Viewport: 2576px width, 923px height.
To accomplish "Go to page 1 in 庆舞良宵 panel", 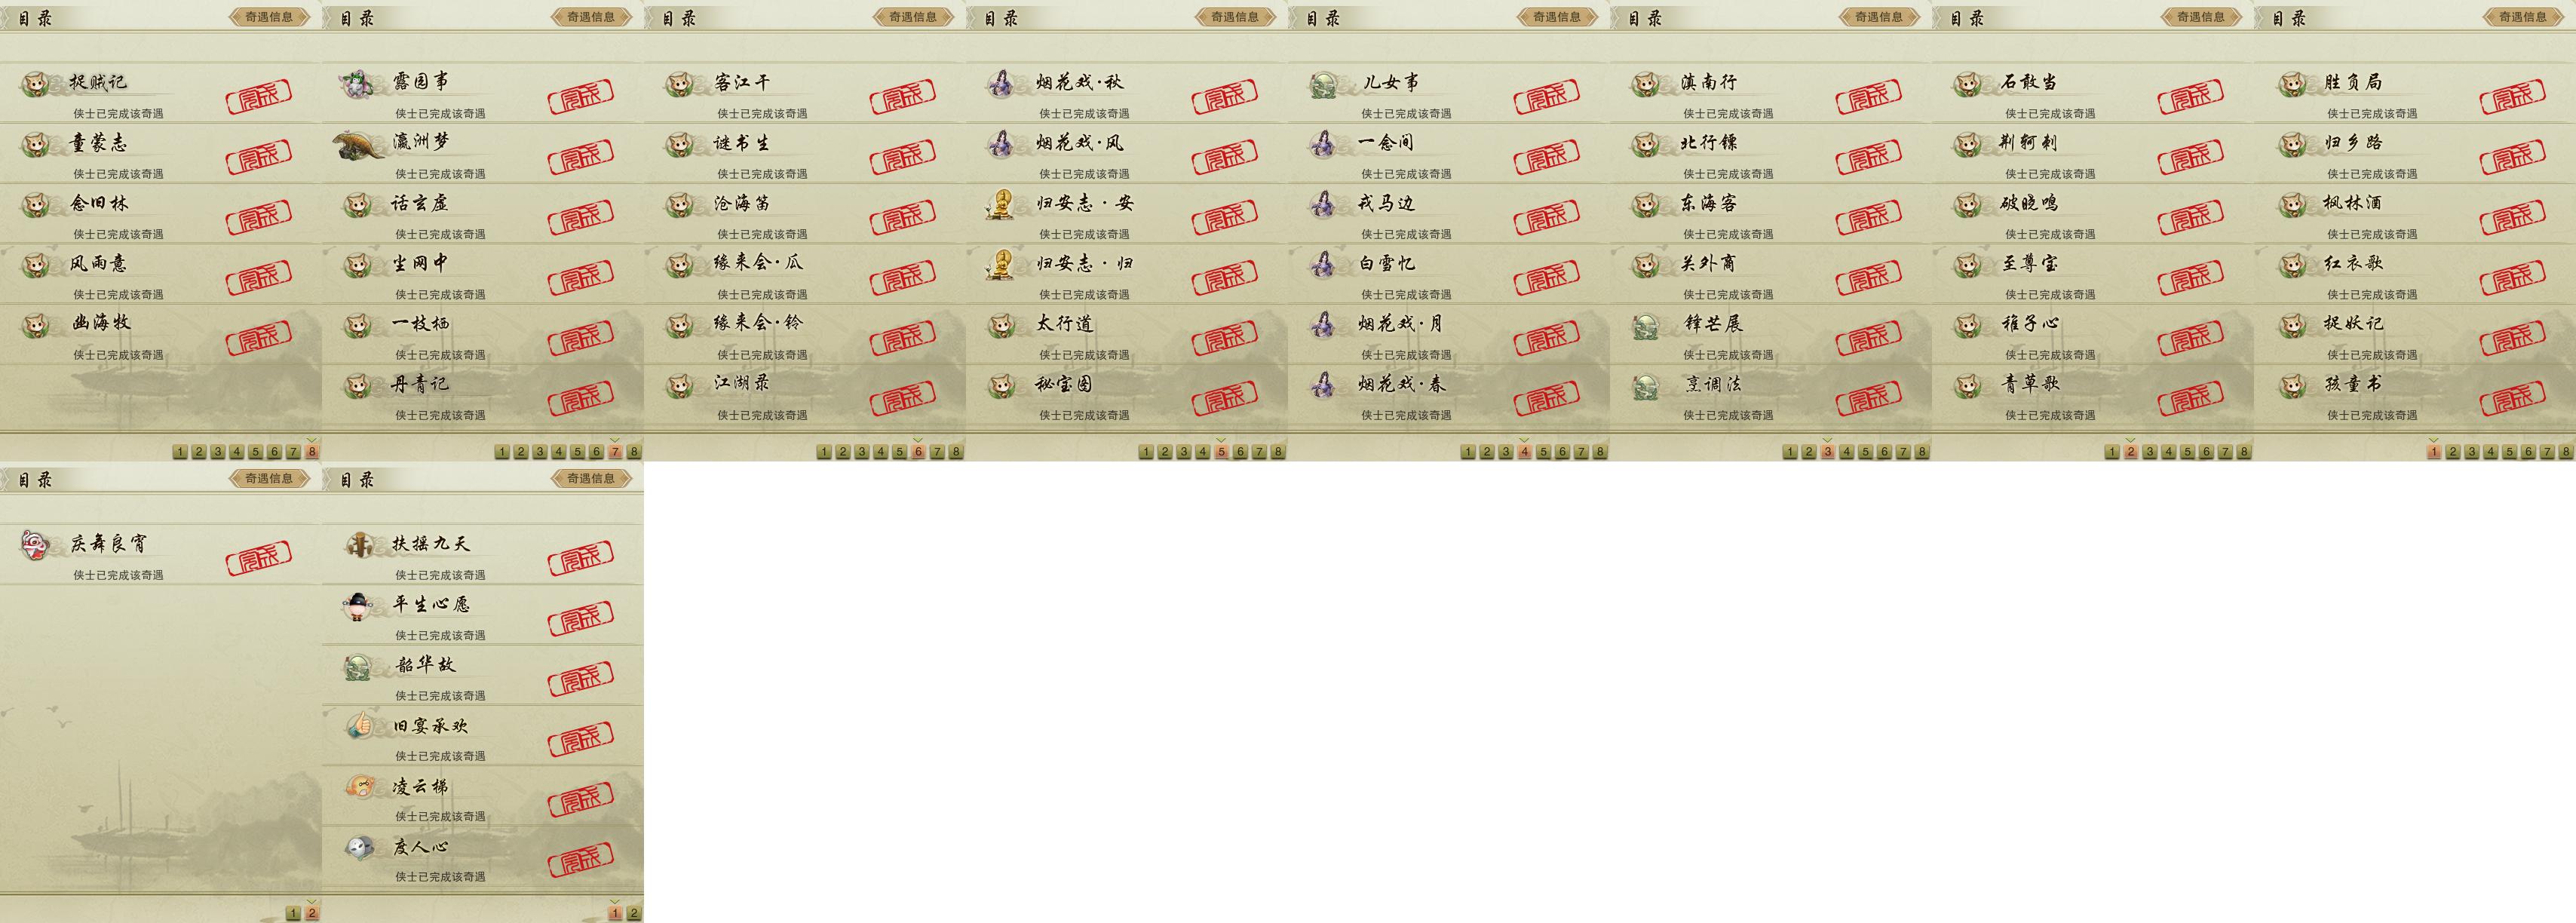I will 293,913.
